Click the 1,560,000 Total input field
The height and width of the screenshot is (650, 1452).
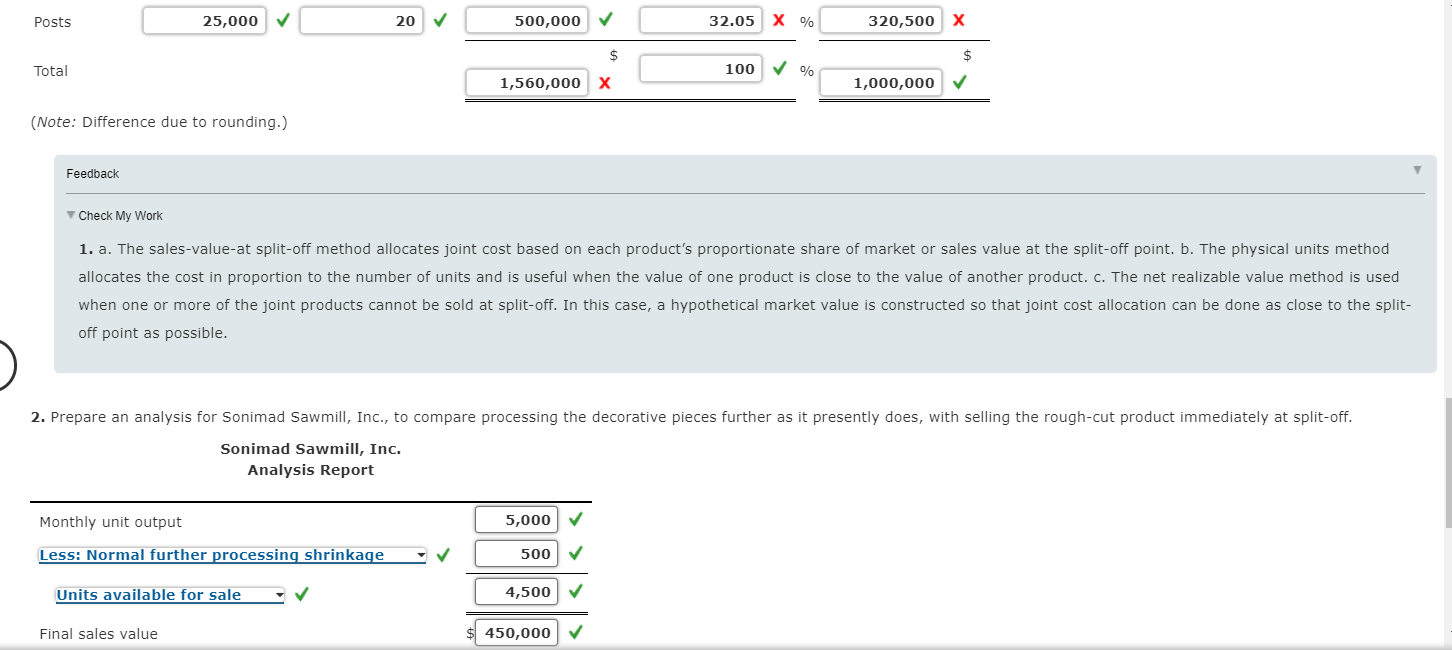pyautogui.click(x=526, y=82)
